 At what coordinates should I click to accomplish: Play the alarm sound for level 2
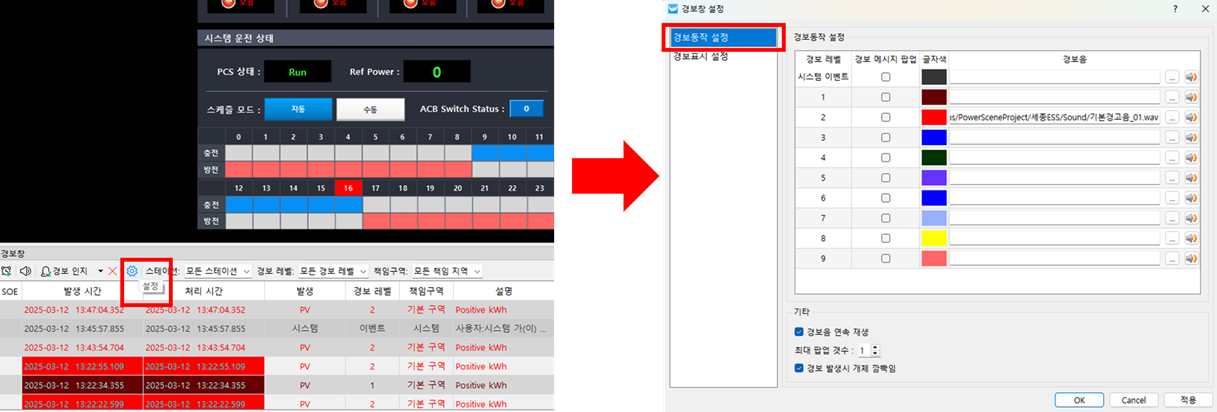[x=1190, y=117]
